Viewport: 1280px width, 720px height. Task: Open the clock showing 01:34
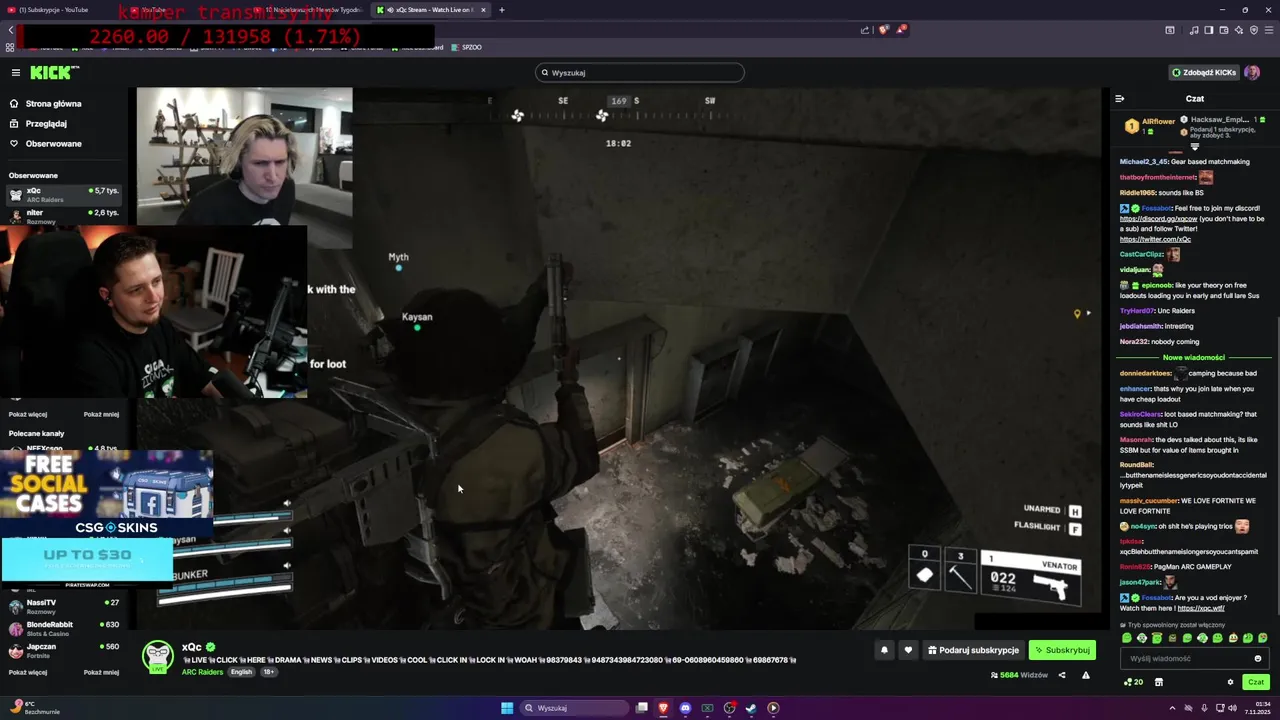click(x=1257, y=708)
